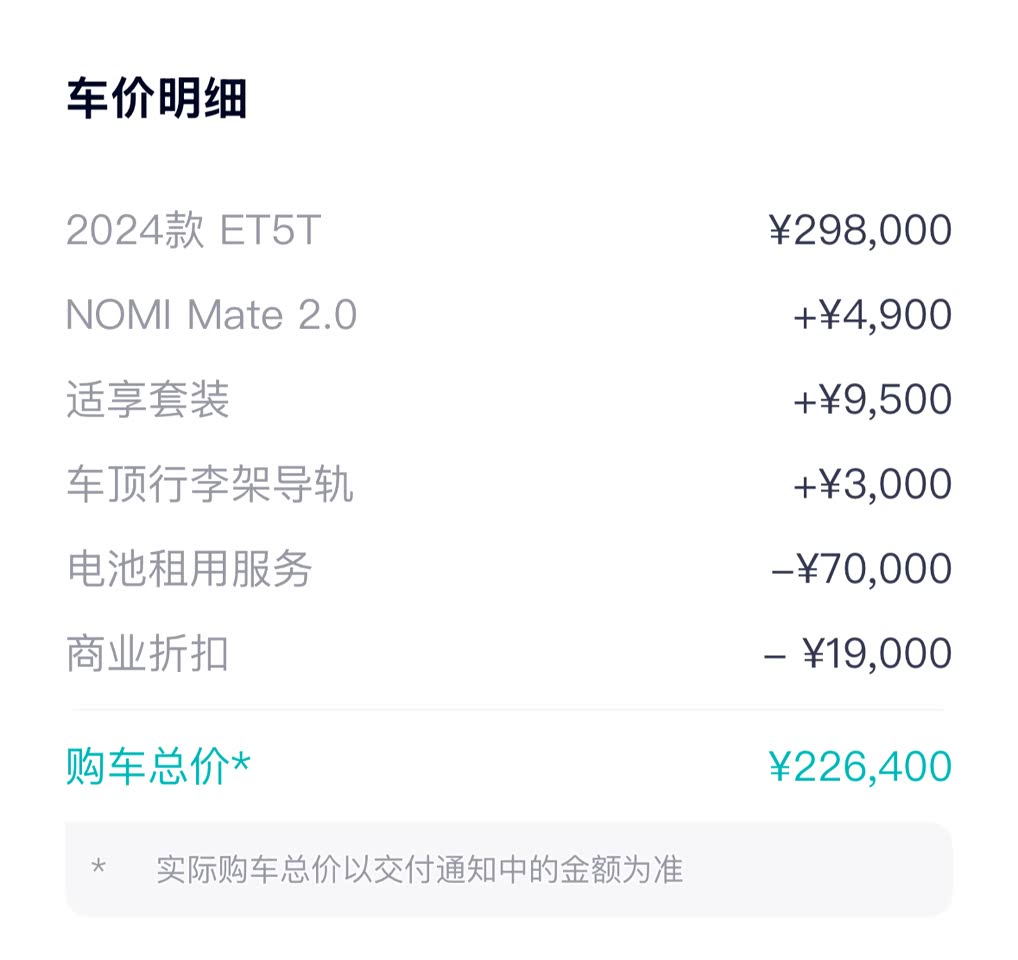1018x960 pixels.
Task: Click the +¥4,900 NOMI Mate price
Action: click(x=872, y=316)
